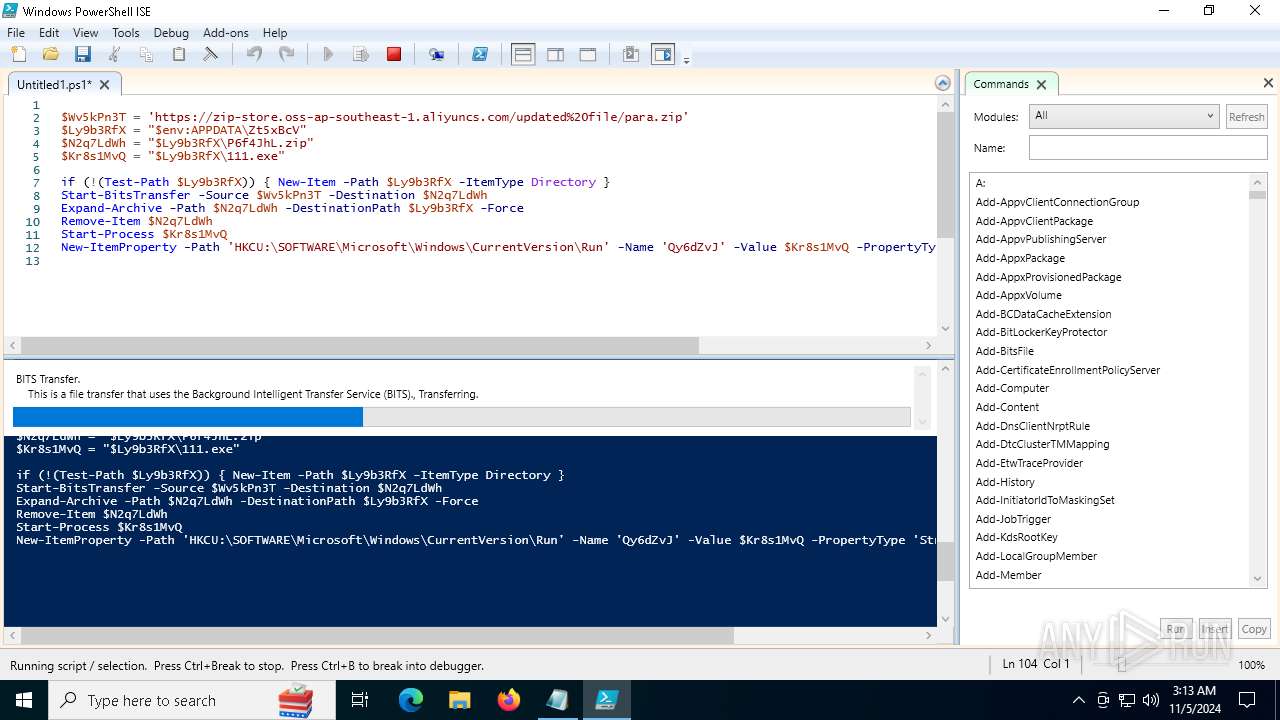Select the Commands tab
The image size is (1280, 720).
tap(1001, 85)
